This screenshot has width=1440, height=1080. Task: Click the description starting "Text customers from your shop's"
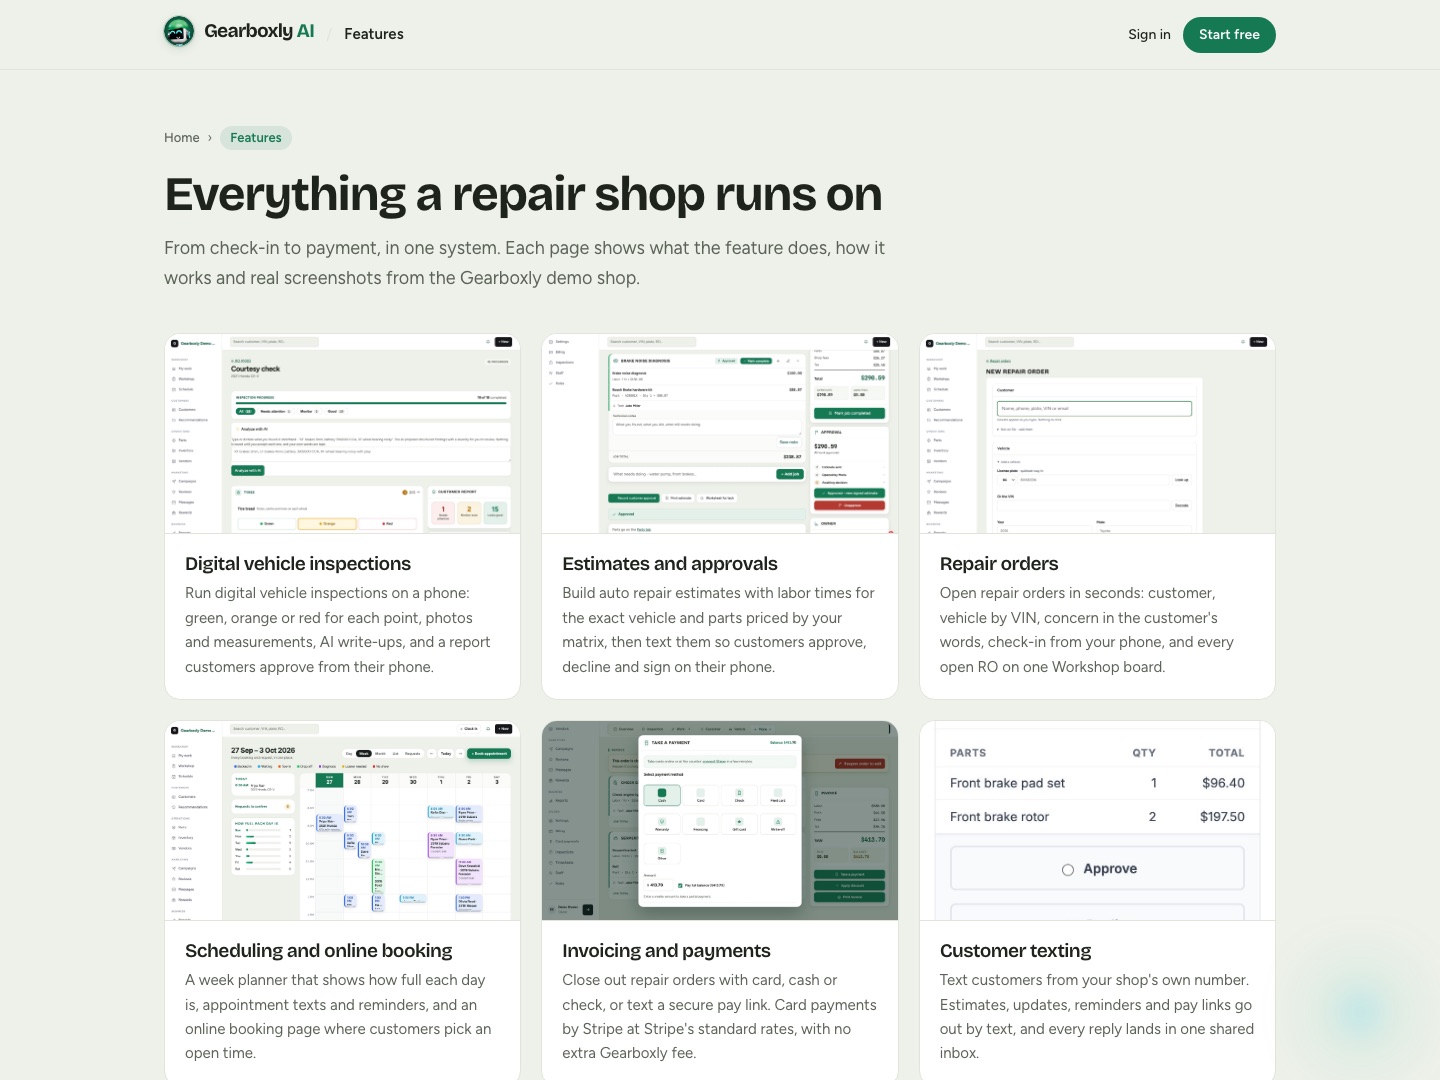click(1097, 1017)
